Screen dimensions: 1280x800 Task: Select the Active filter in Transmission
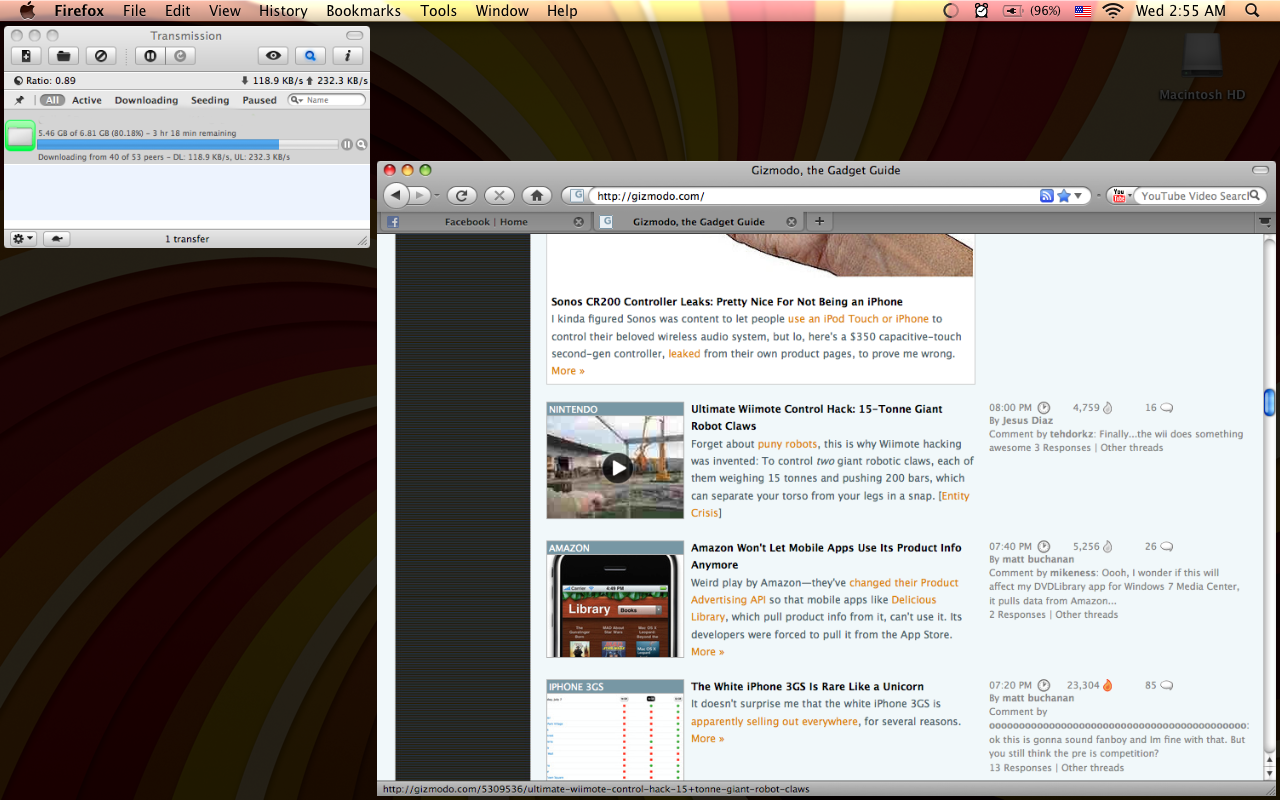coord(87,100)
